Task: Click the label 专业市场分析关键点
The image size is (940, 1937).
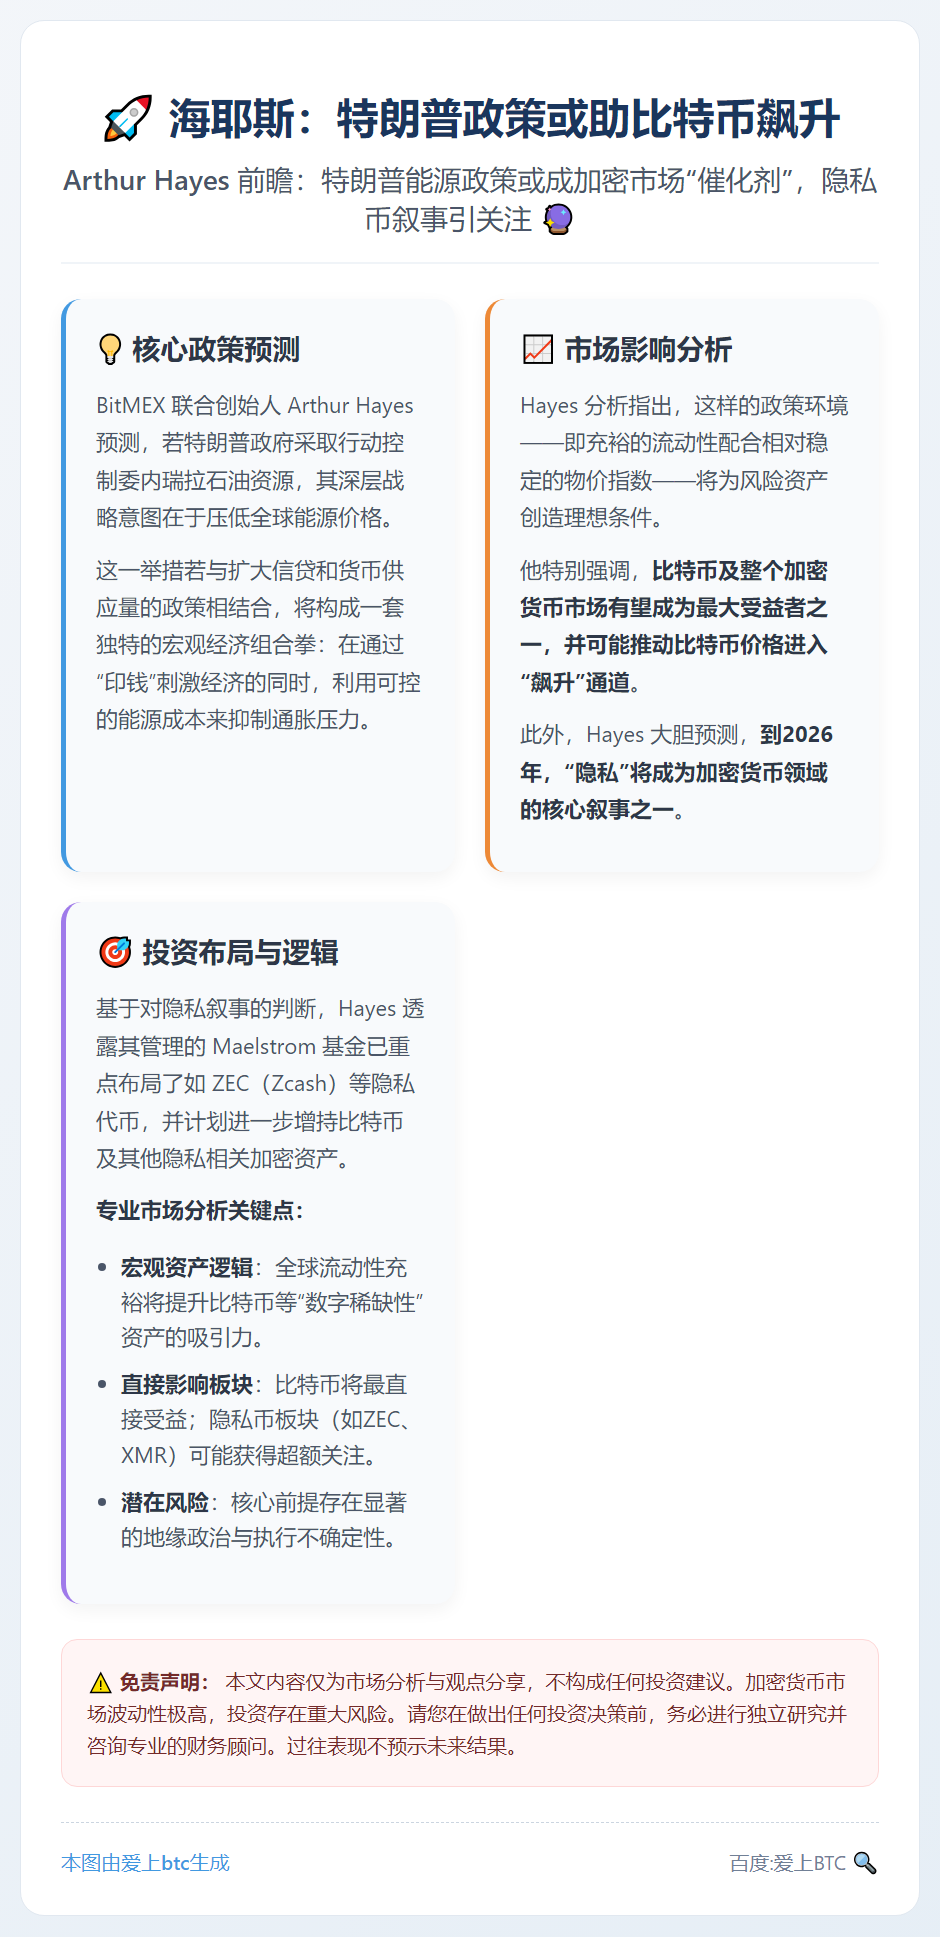Action: pos(199,1211)
